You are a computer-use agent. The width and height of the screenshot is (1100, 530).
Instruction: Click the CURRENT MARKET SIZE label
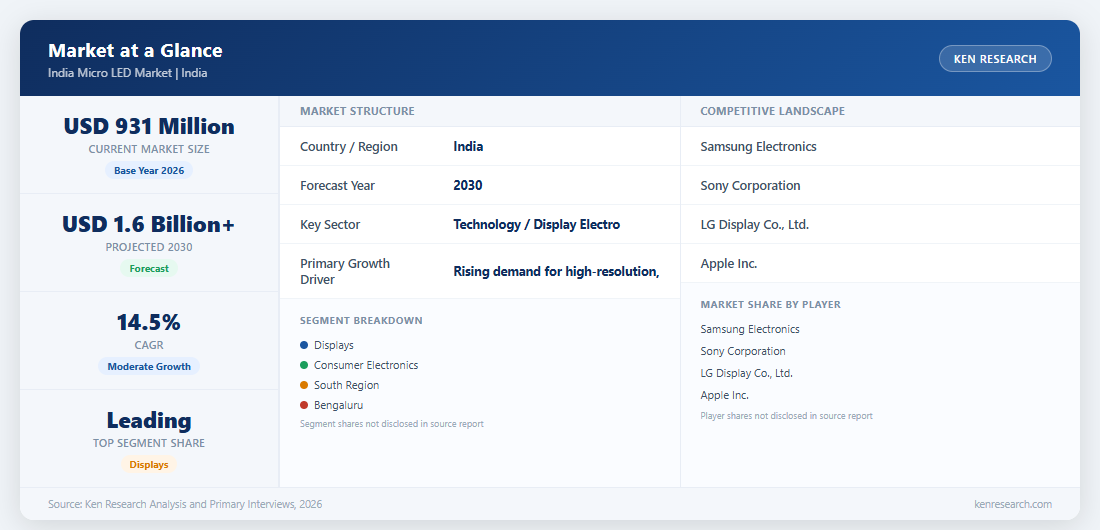pyautogui.click(x=149, y=150)
